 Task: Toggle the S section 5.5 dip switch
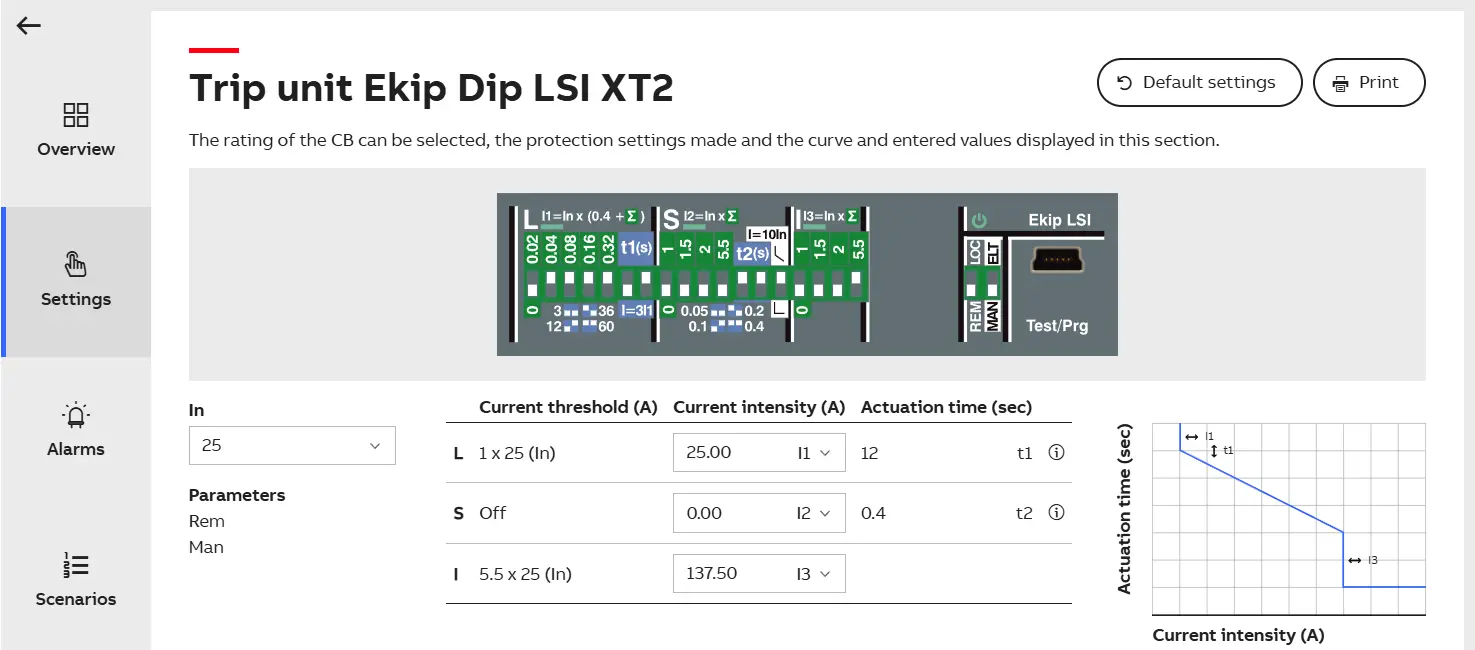(x=722, y=284)
